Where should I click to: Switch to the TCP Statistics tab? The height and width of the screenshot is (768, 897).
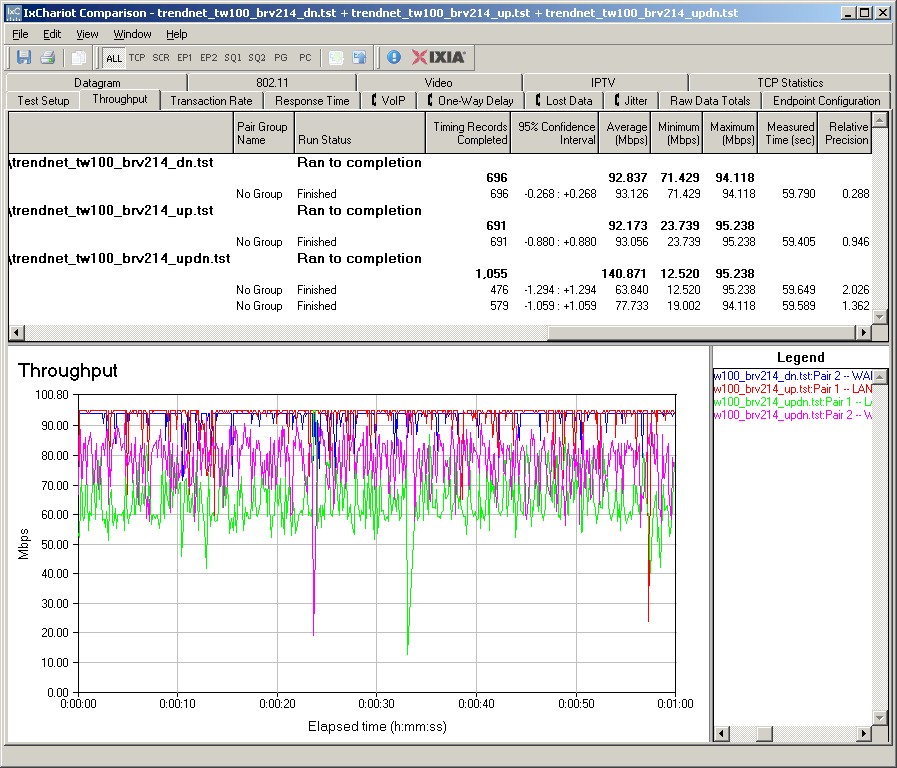[x=790, y=83]
